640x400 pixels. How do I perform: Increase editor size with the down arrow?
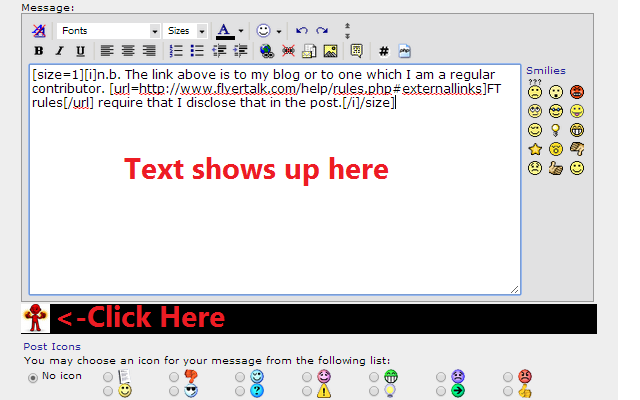(347, 36)
